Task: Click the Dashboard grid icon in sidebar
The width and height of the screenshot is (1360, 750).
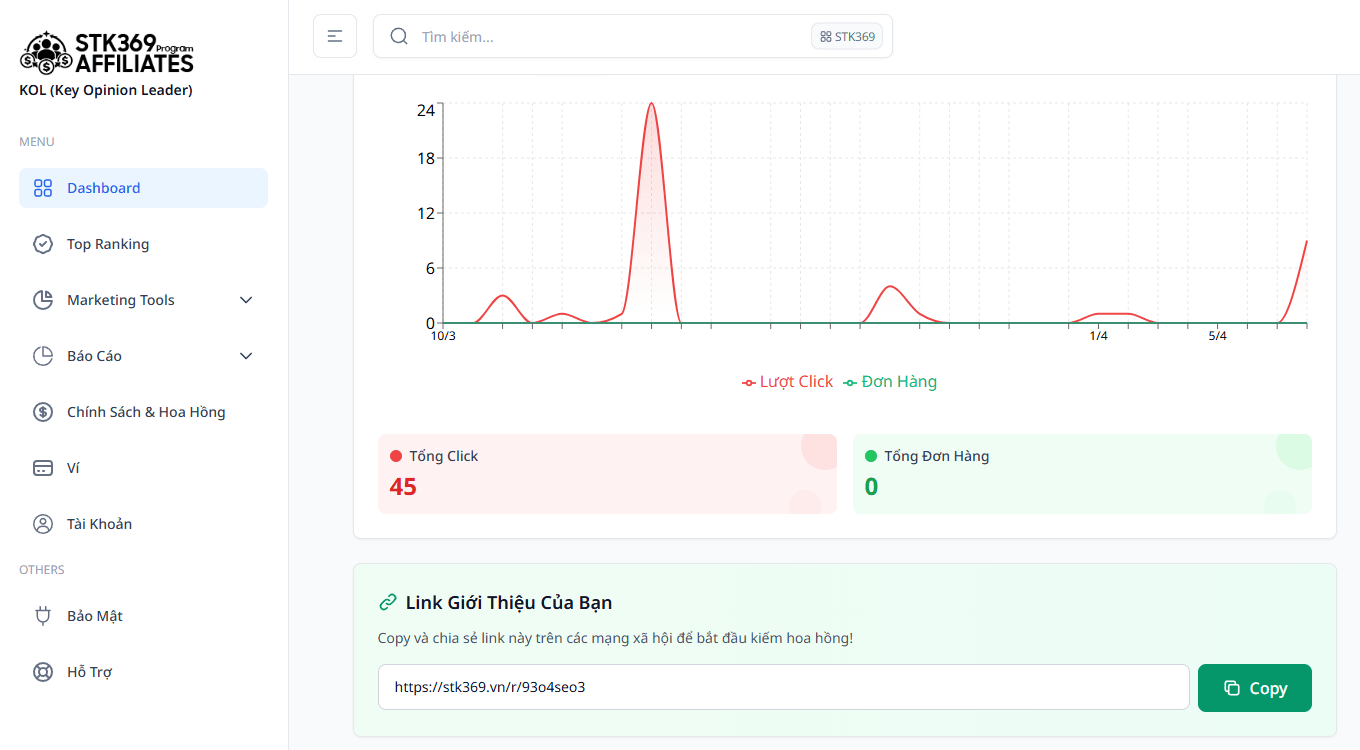Action: point(43,188)
